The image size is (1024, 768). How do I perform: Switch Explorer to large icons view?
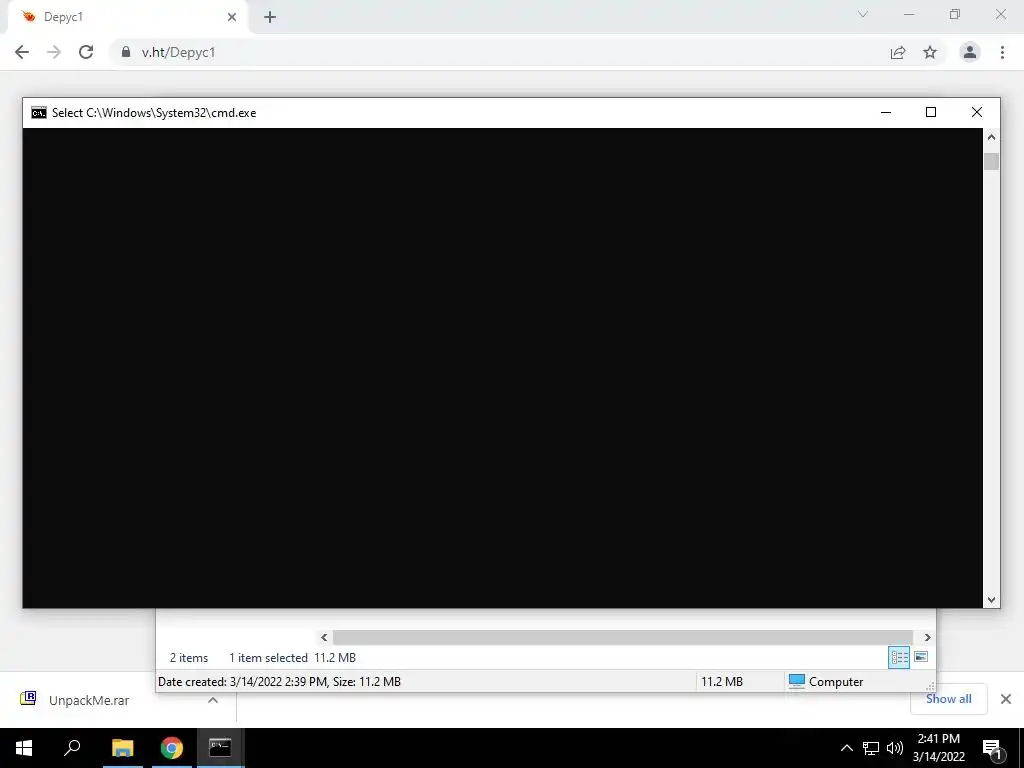tap(921, 657)
